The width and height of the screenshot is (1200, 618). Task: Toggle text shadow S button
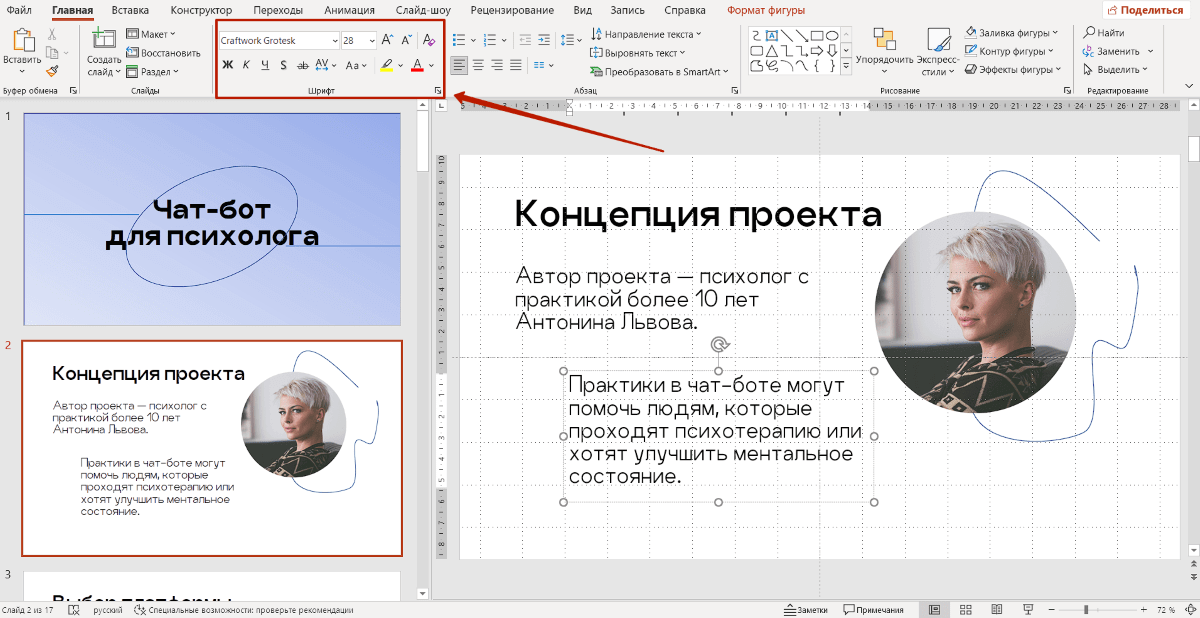point(284,65)
